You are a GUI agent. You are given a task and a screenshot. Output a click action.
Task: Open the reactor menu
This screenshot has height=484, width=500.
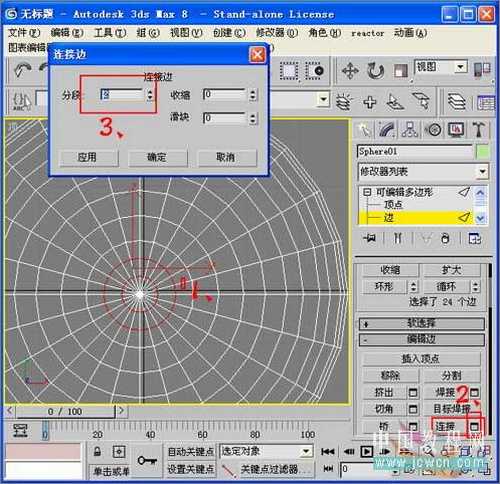pyautogui.click(x=368, y=33)
